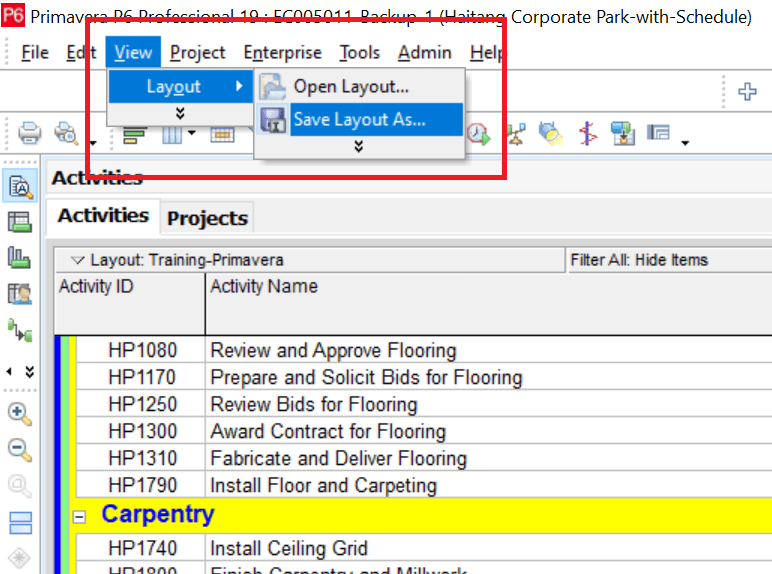Click the Zoom Out magnifier icon
The image size is (772, 574).
pos(20,450)
